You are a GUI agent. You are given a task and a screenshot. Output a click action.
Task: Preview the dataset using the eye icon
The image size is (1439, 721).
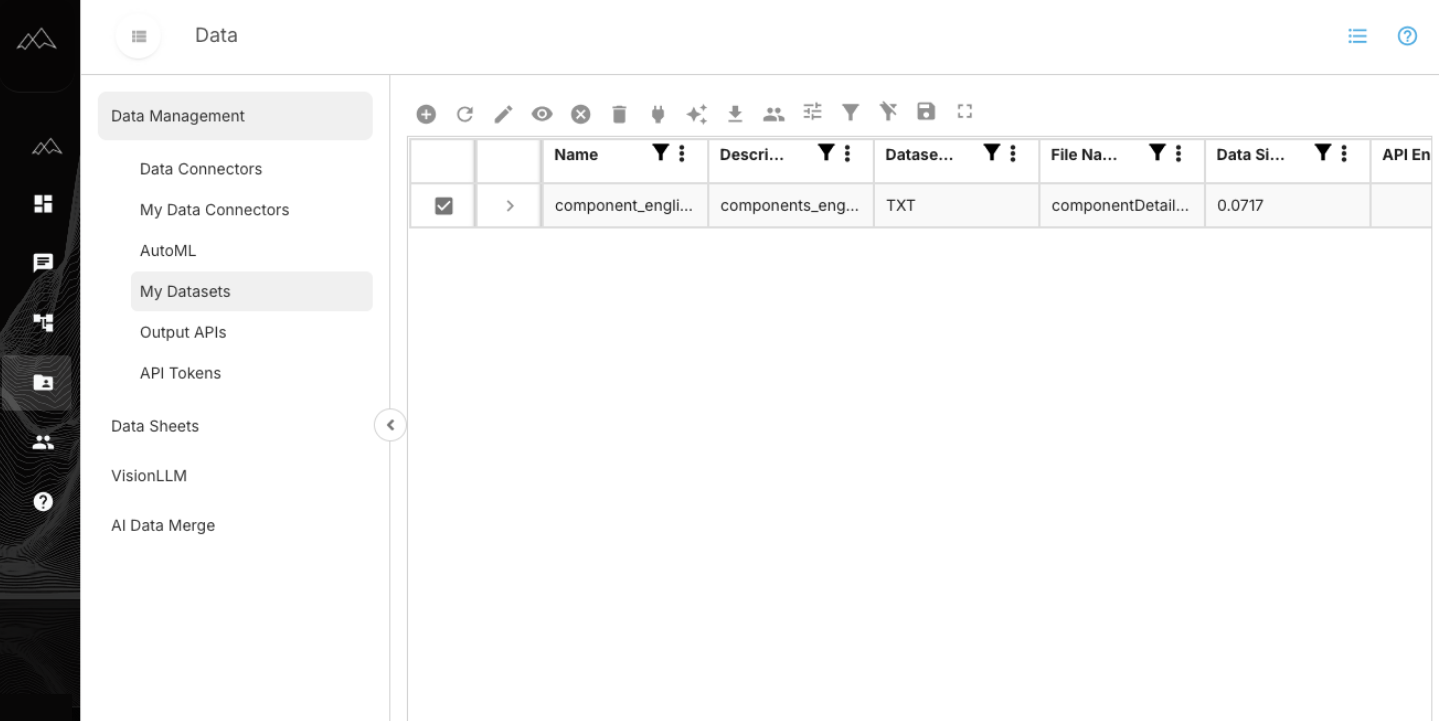tap(542, 113)
